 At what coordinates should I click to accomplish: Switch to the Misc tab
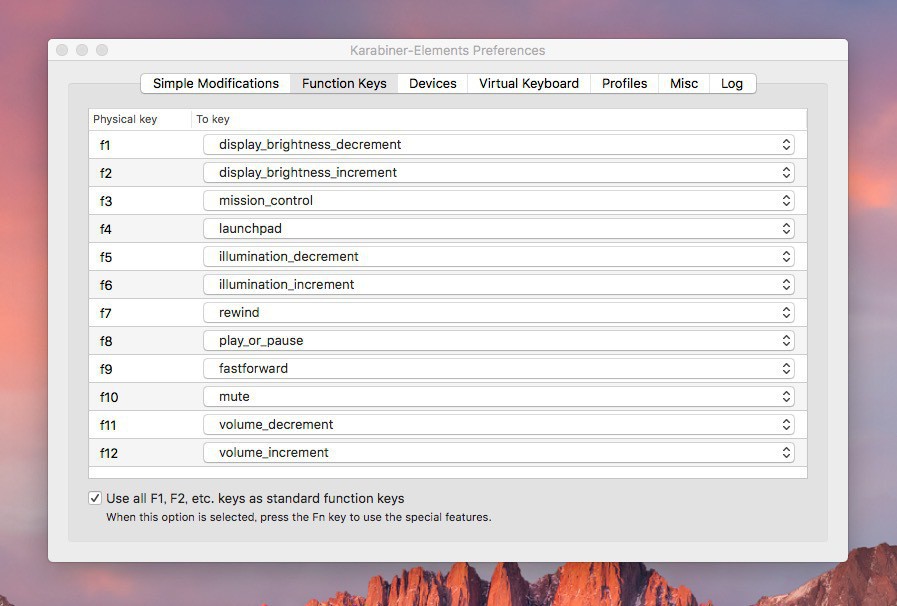click(684, 84)
